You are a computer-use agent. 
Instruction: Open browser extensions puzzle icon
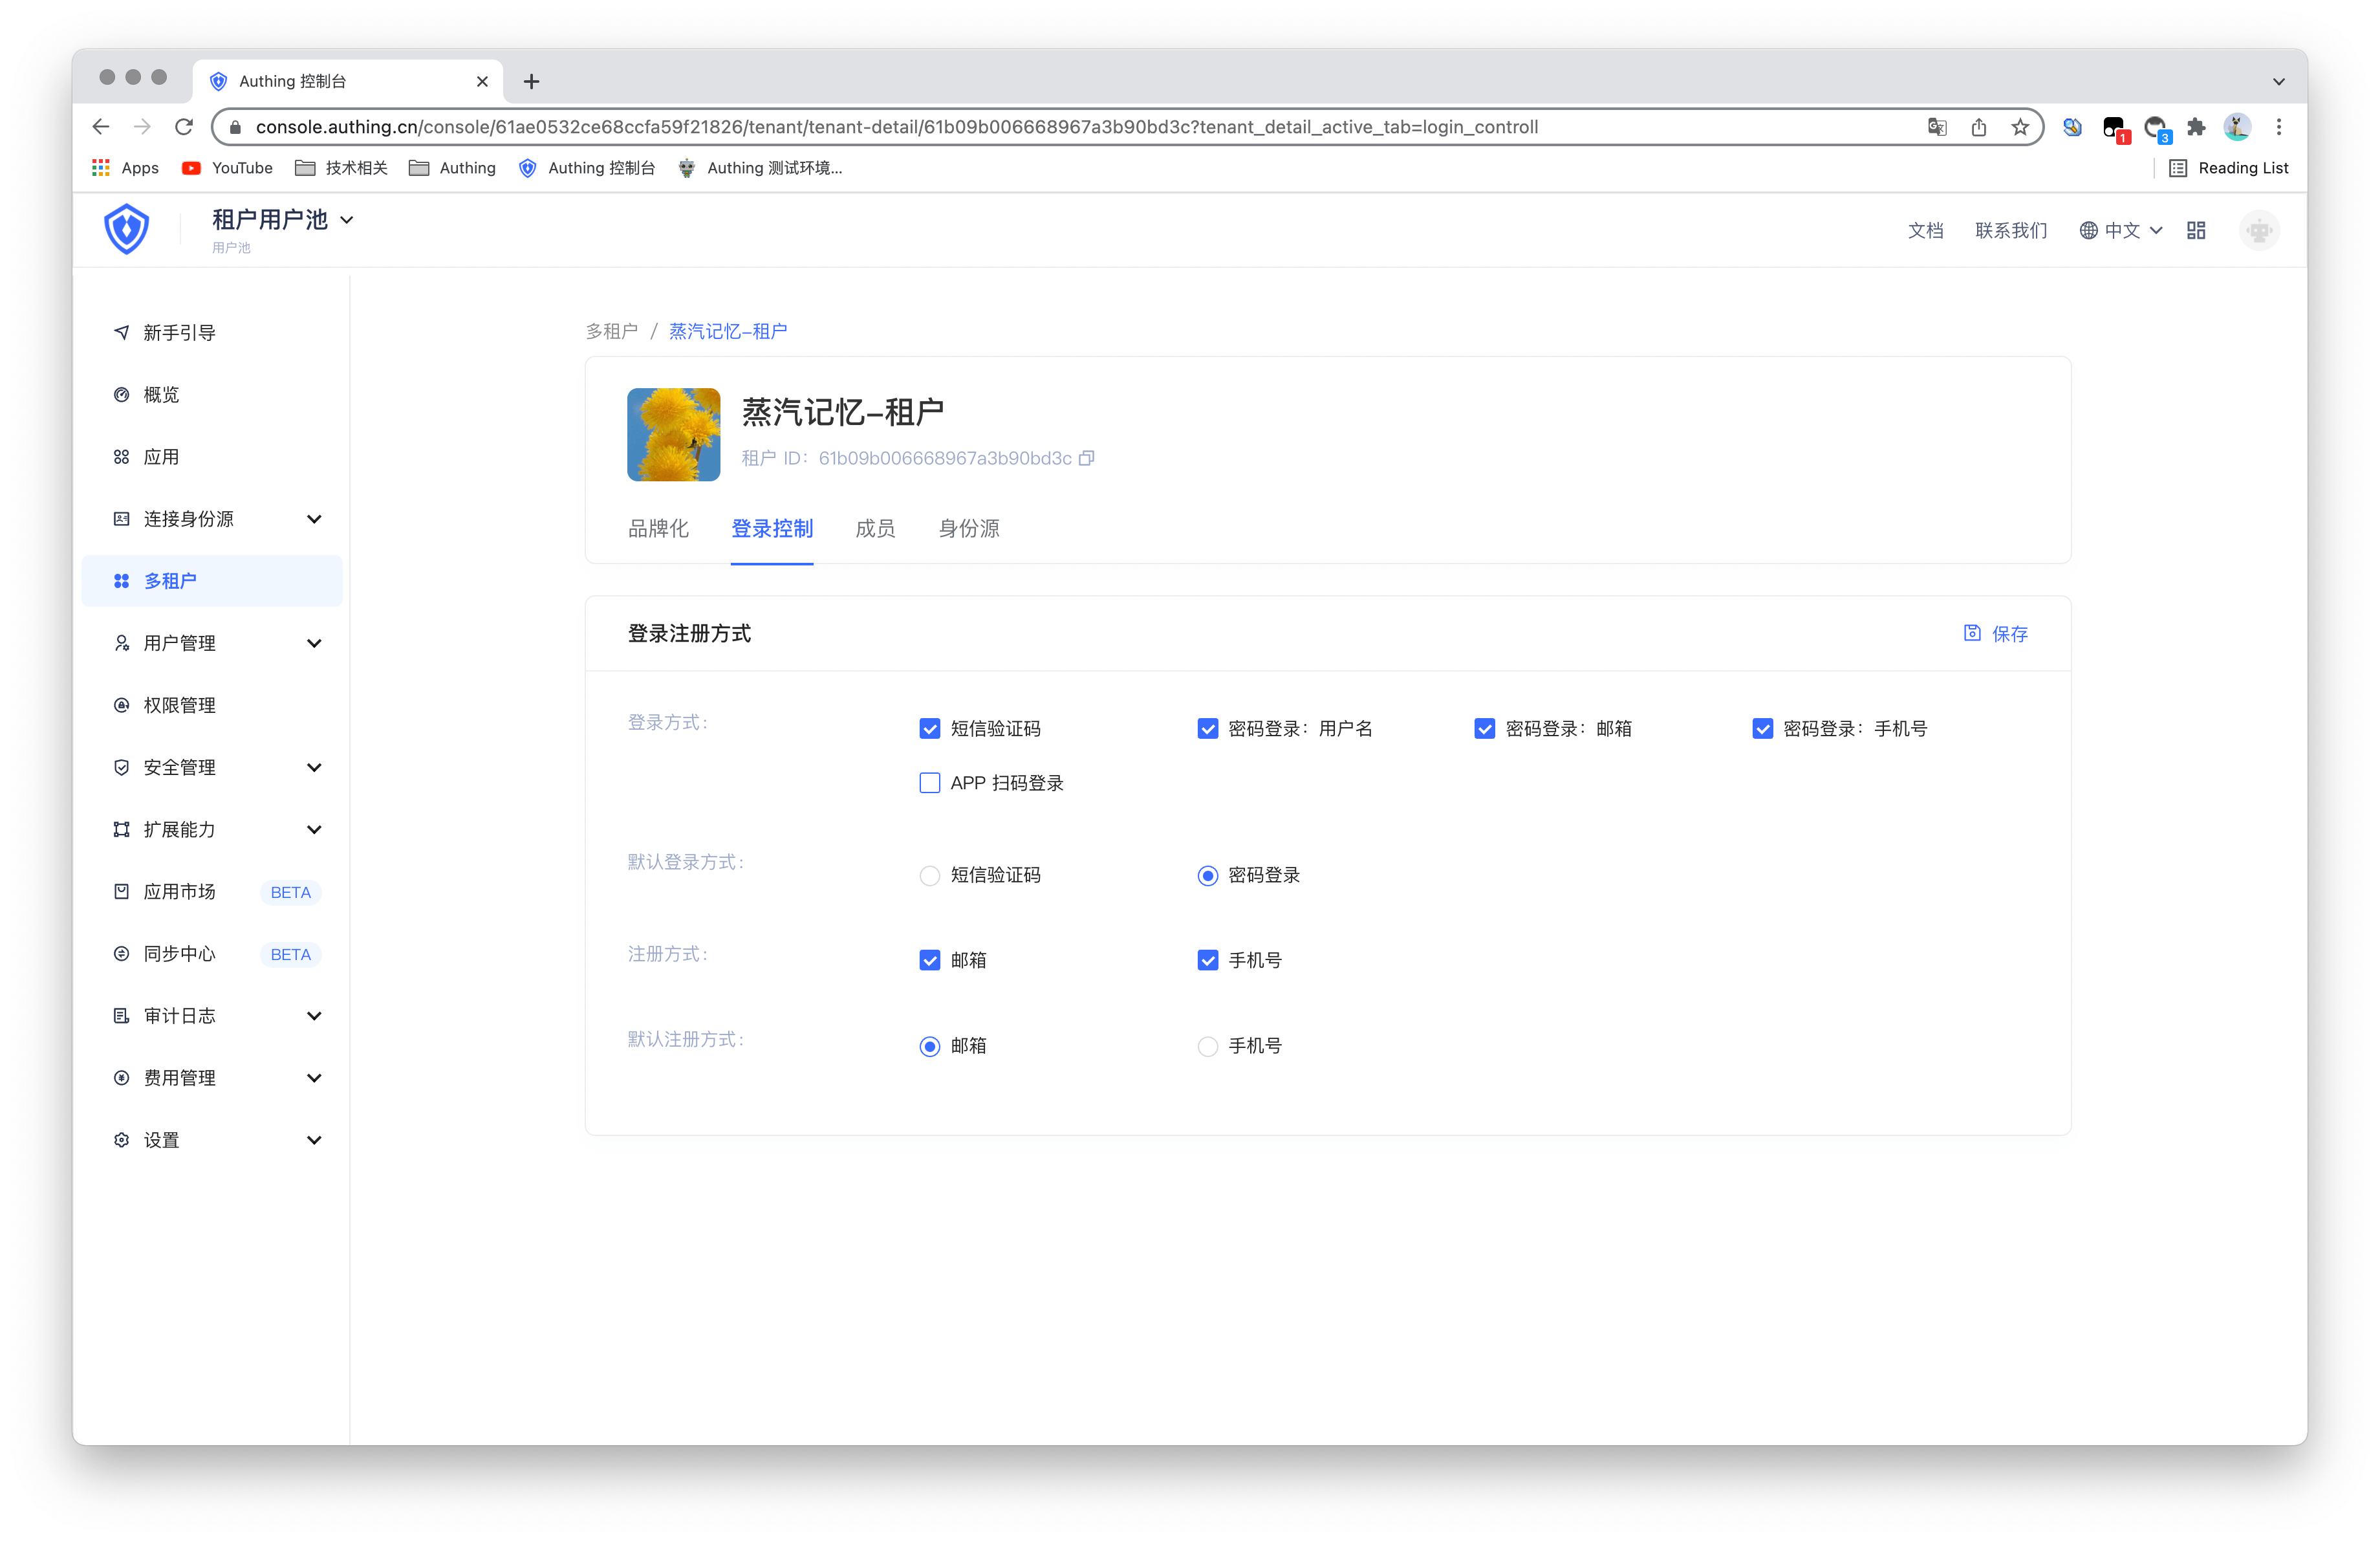[2196, 127]
